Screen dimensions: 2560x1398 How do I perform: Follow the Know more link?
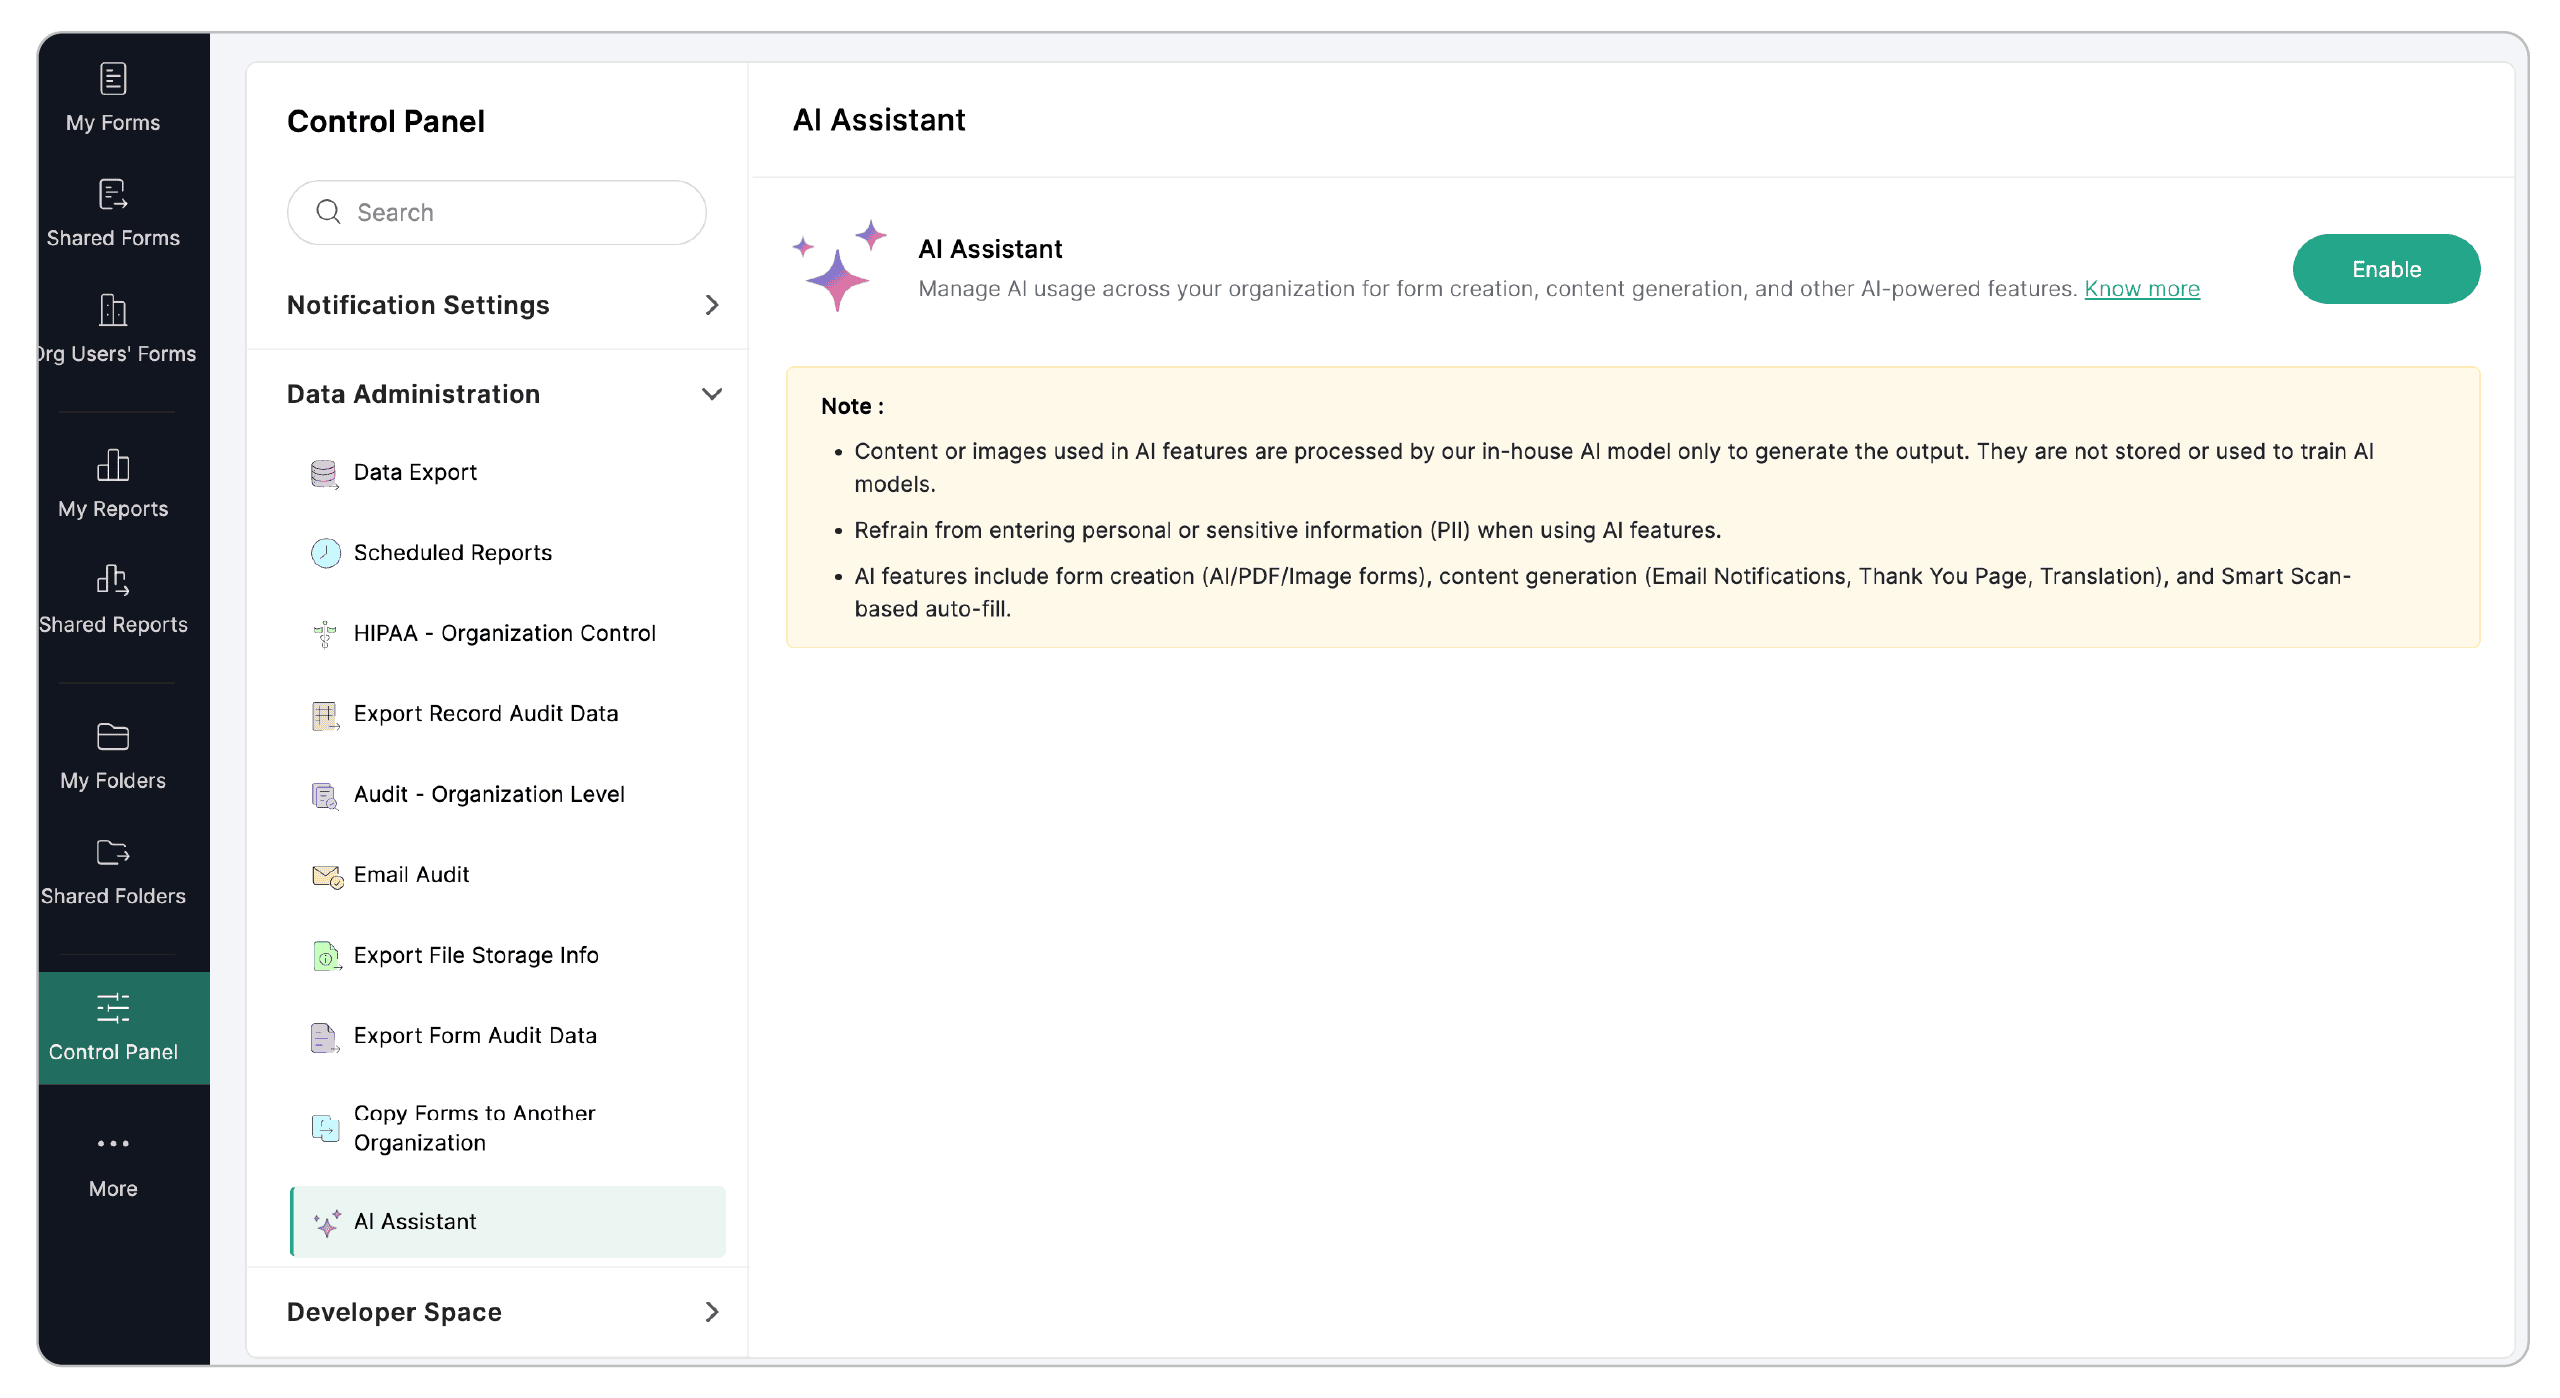[x=2141, y=289]
